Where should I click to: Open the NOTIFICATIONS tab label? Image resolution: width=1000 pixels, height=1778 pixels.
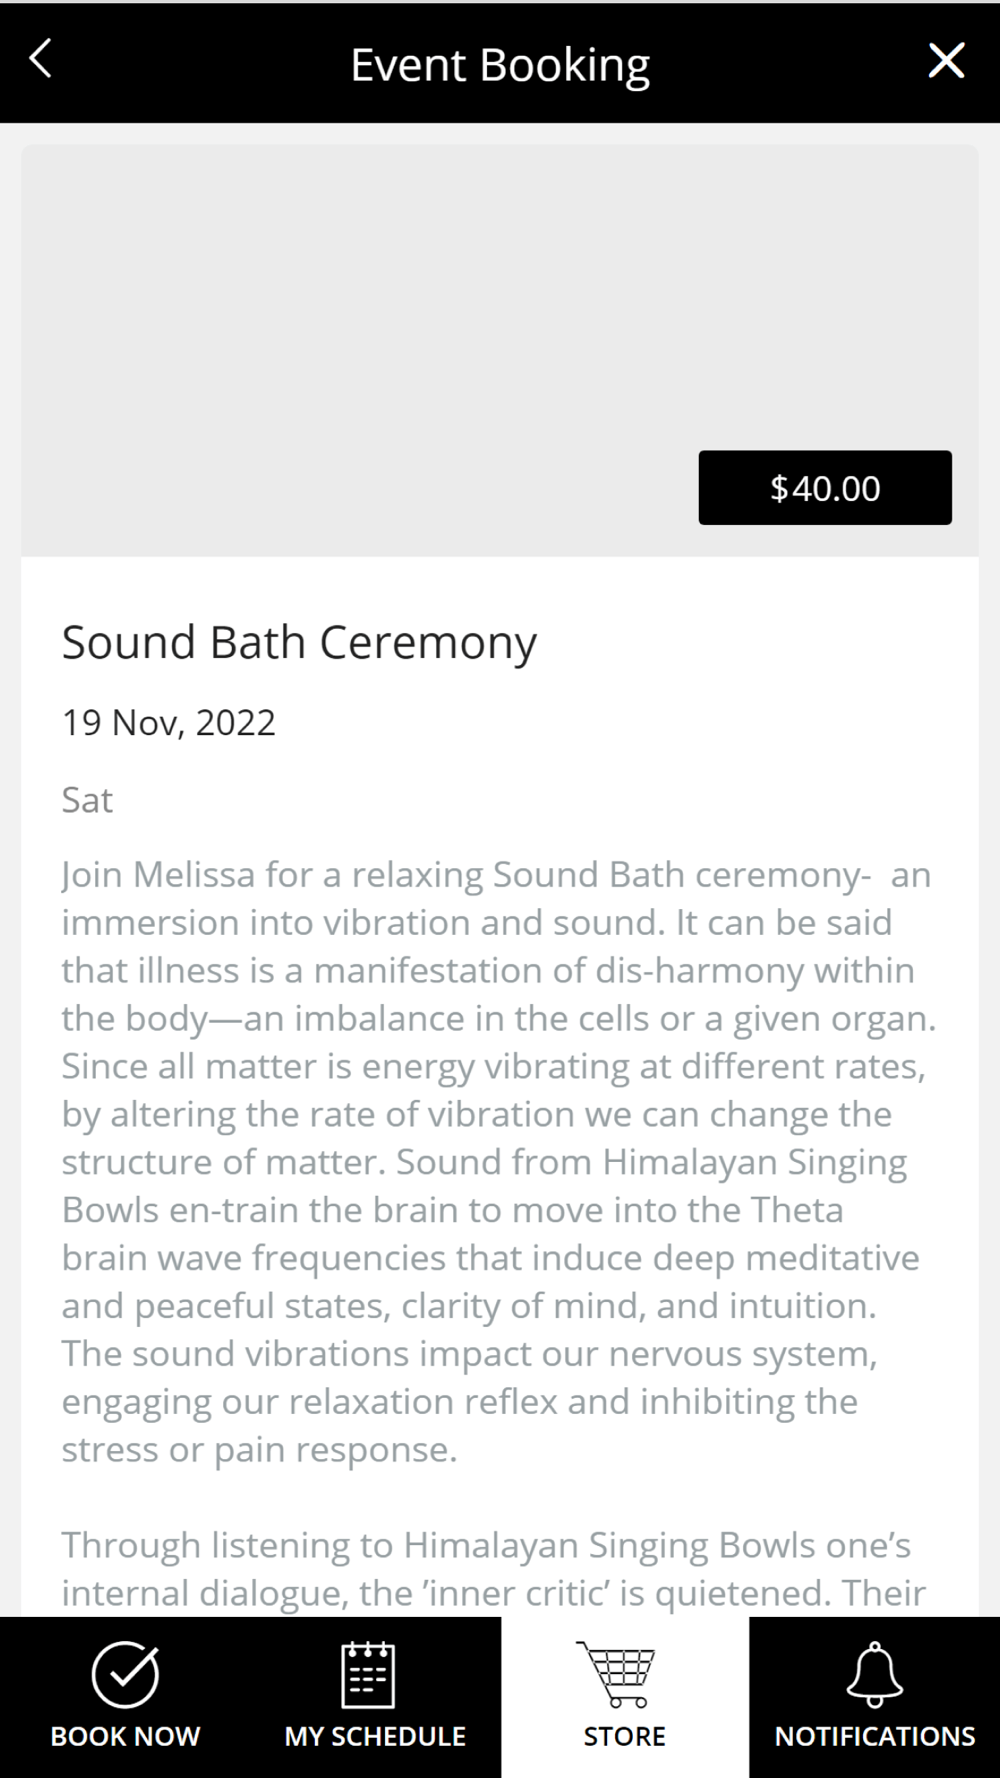tap(875, 1737)
